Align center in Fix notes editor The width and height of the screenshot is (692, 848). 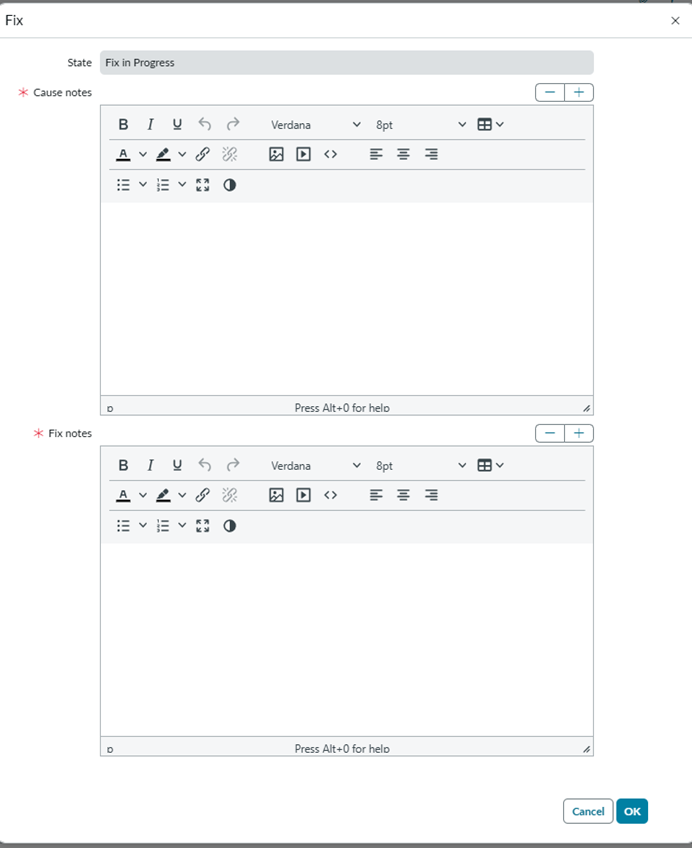[x=403, y=495]
